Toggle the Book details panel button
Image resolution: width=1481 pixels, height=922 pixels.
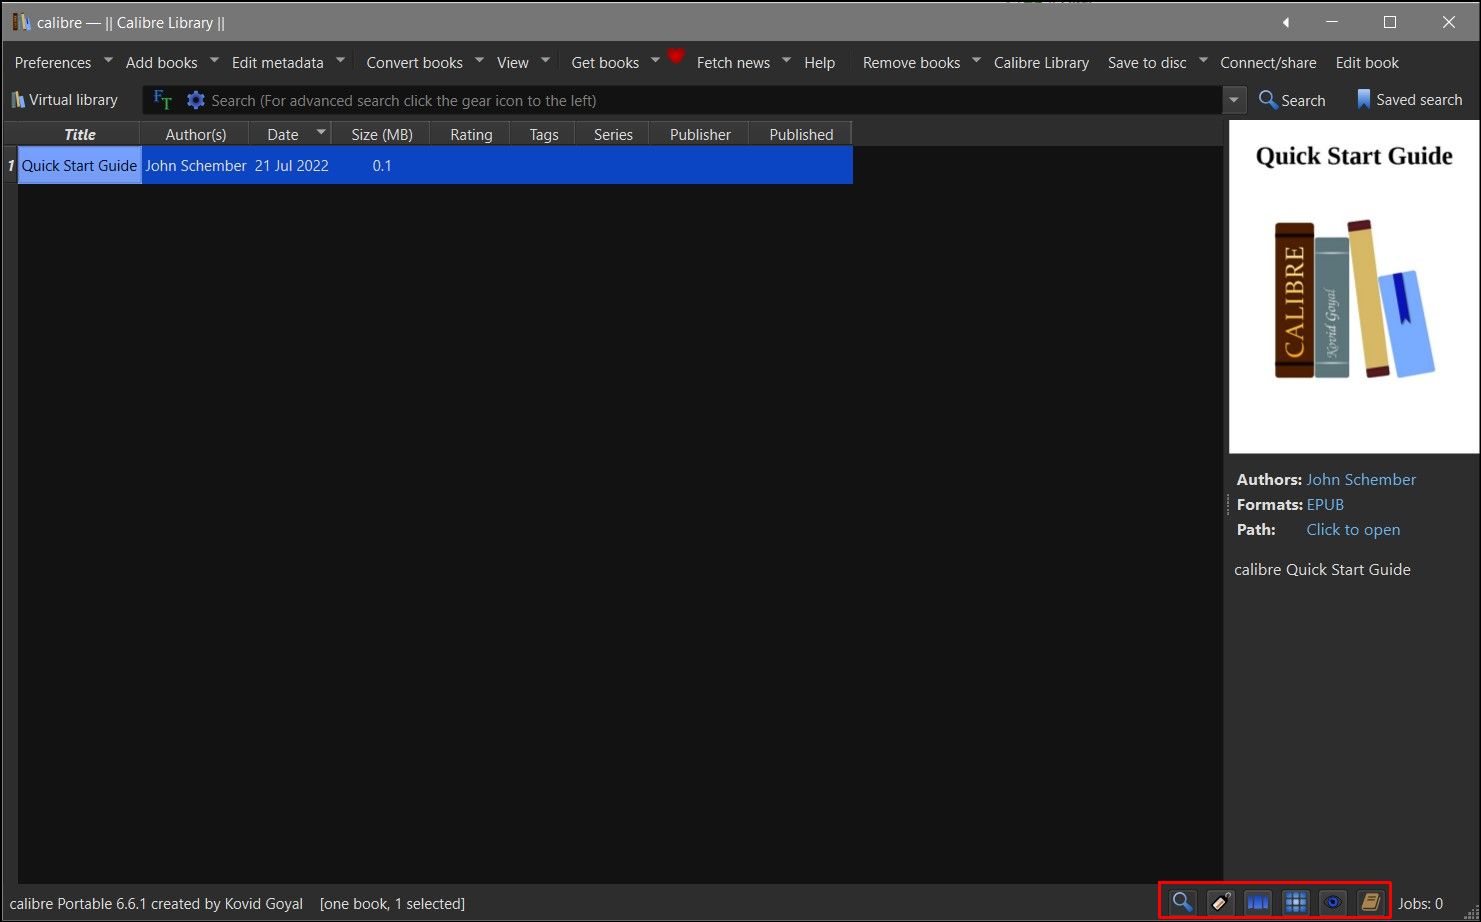(1370, 902)
